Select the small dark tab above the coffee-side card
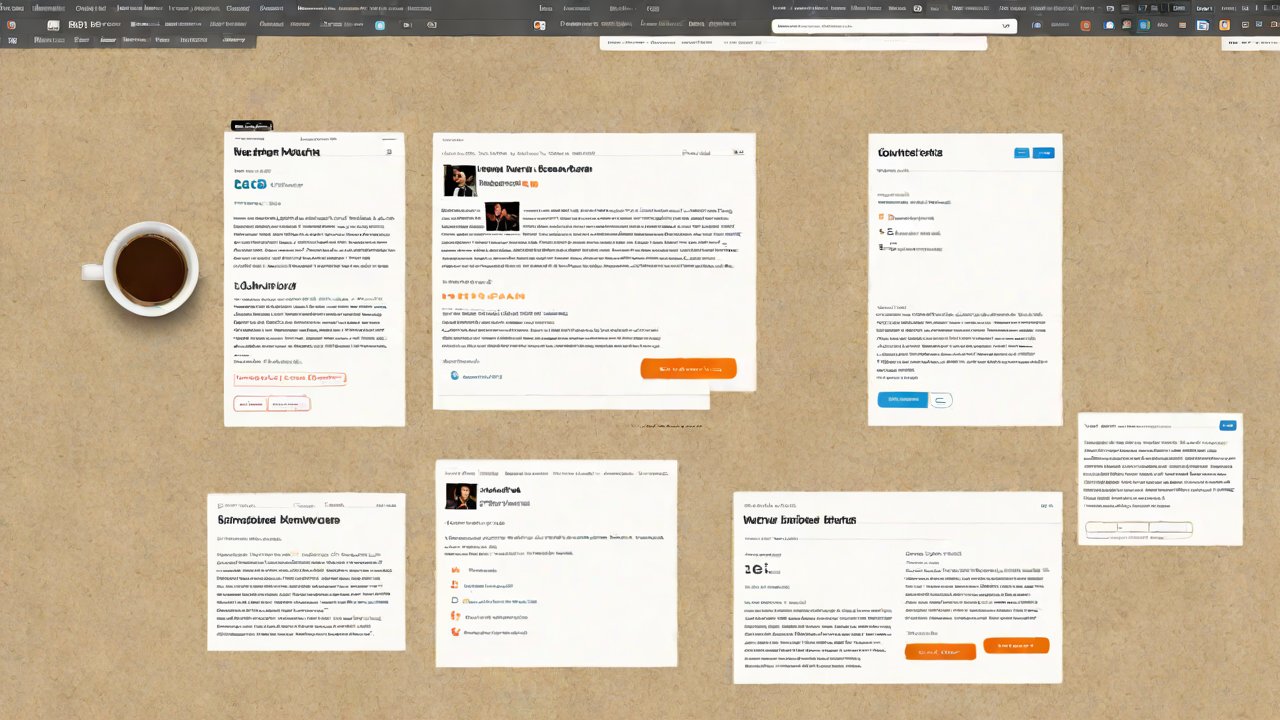The image size is (1280, 720). coord(251,126)
